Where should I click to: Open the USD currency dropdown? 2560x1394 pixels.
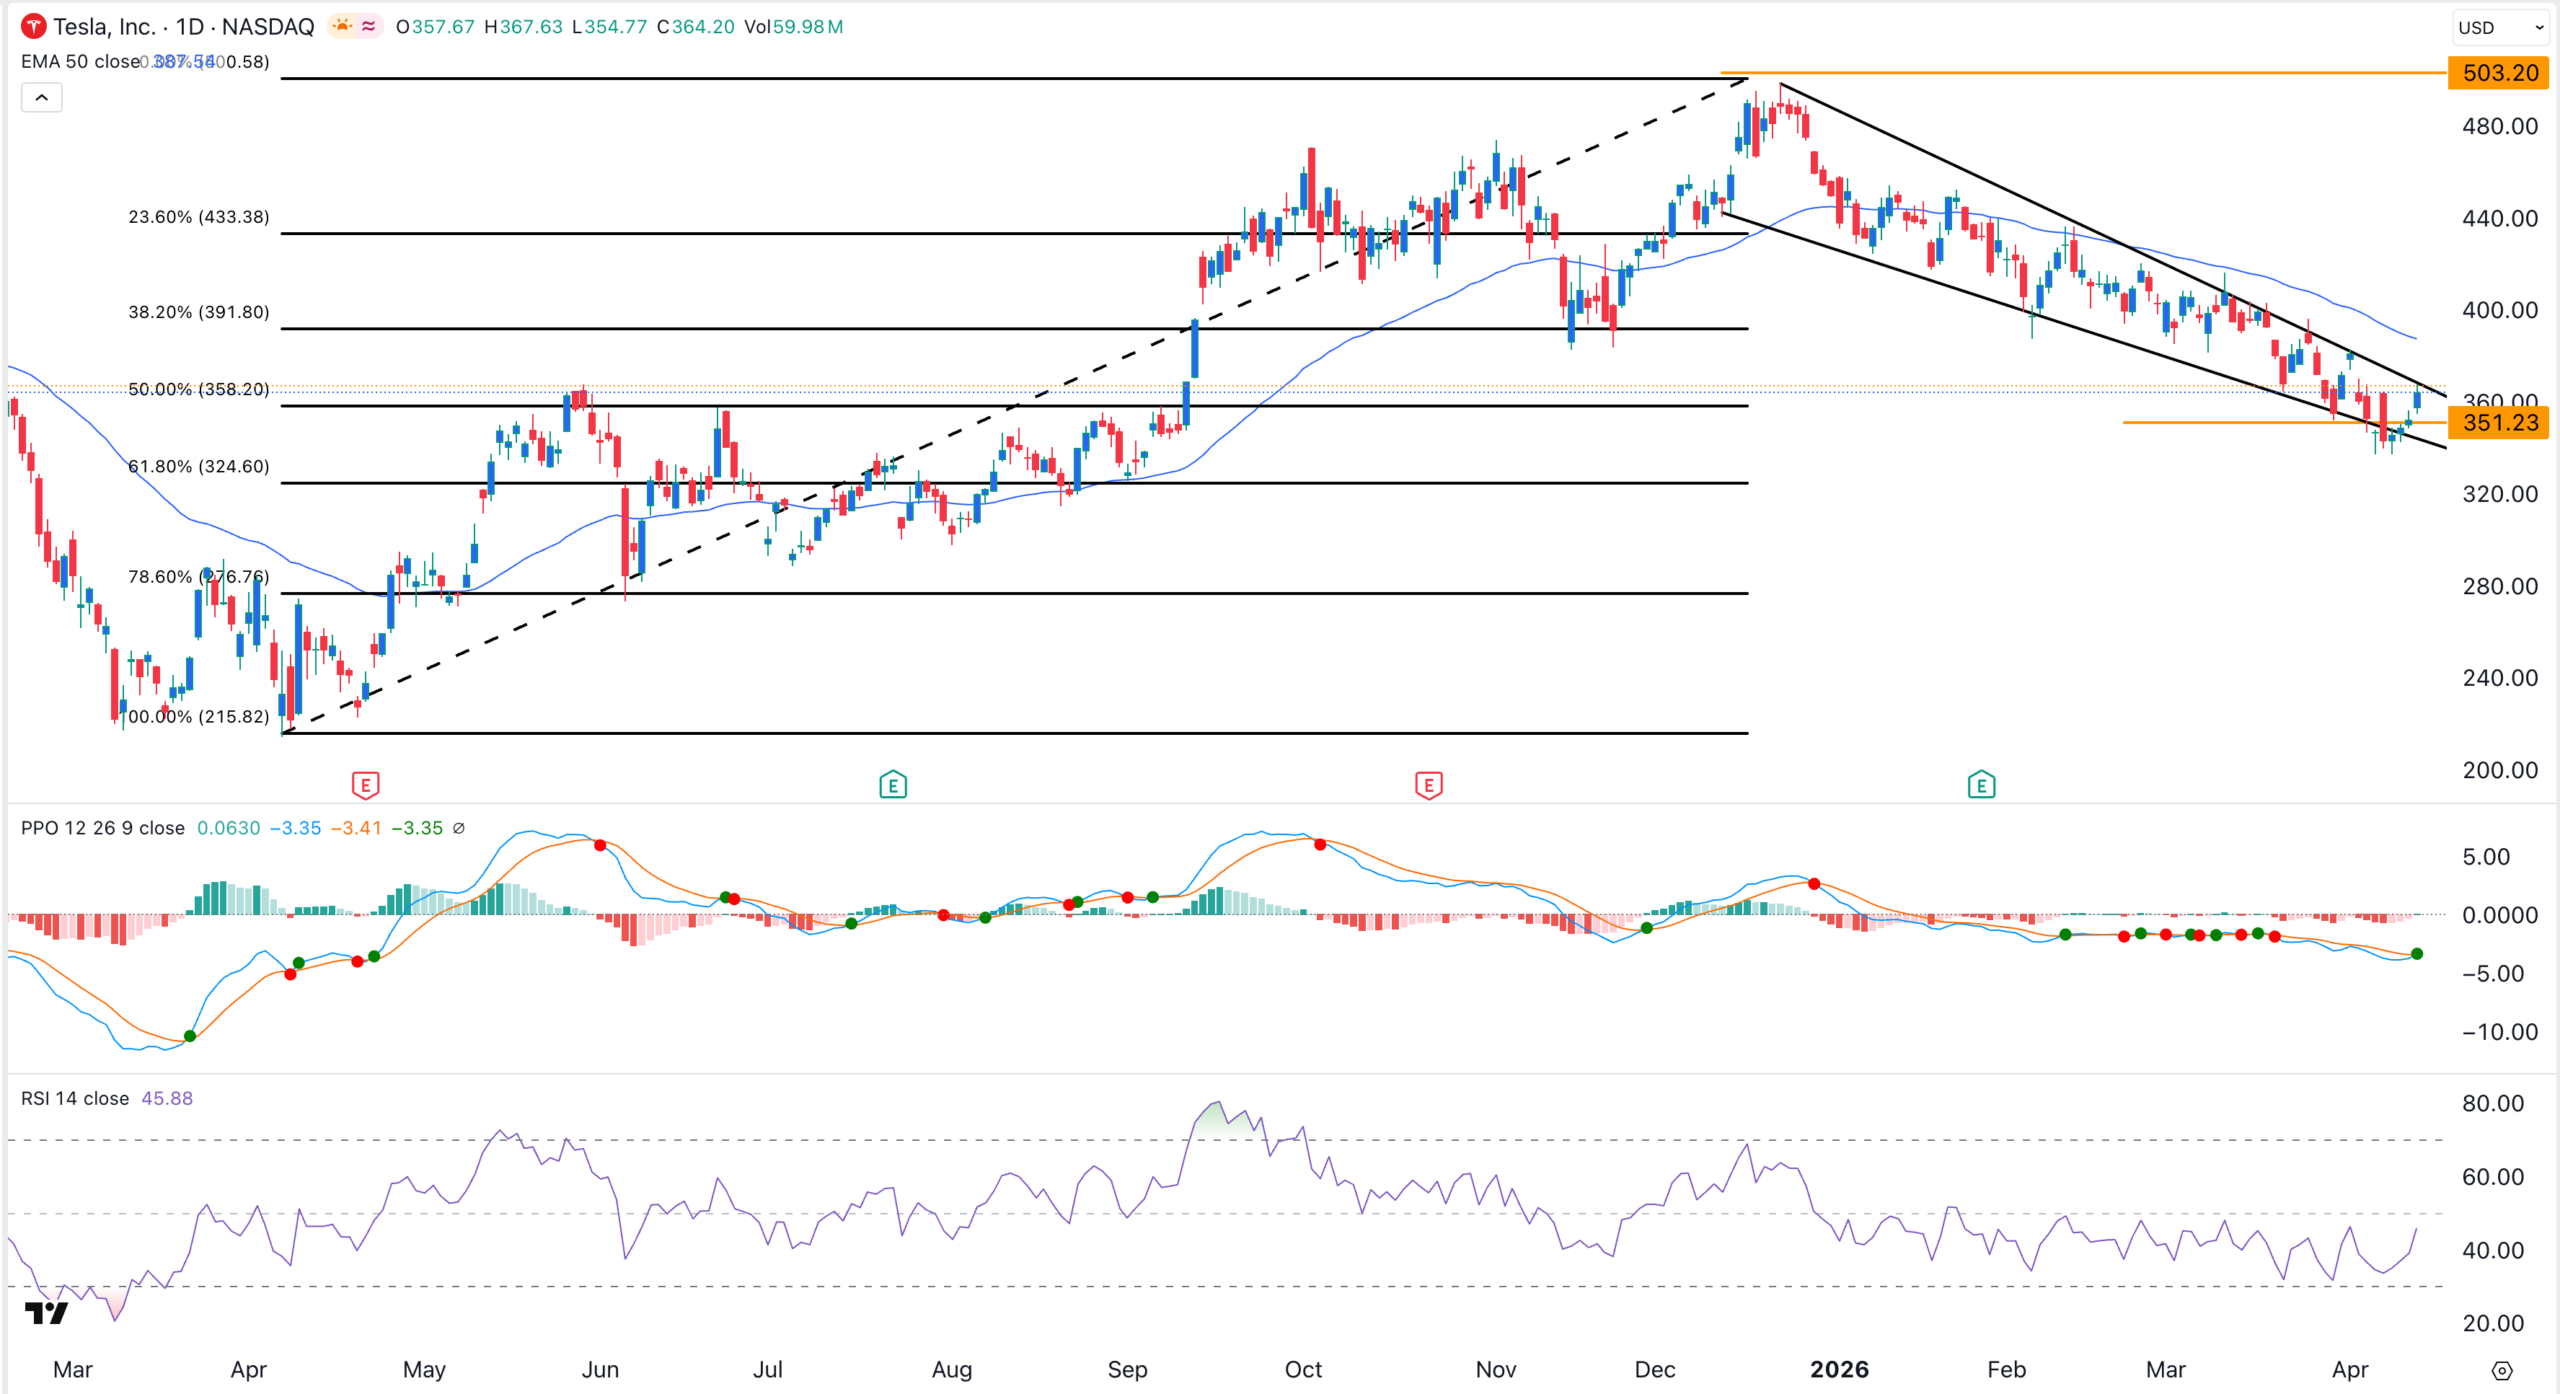[2501, 28]
